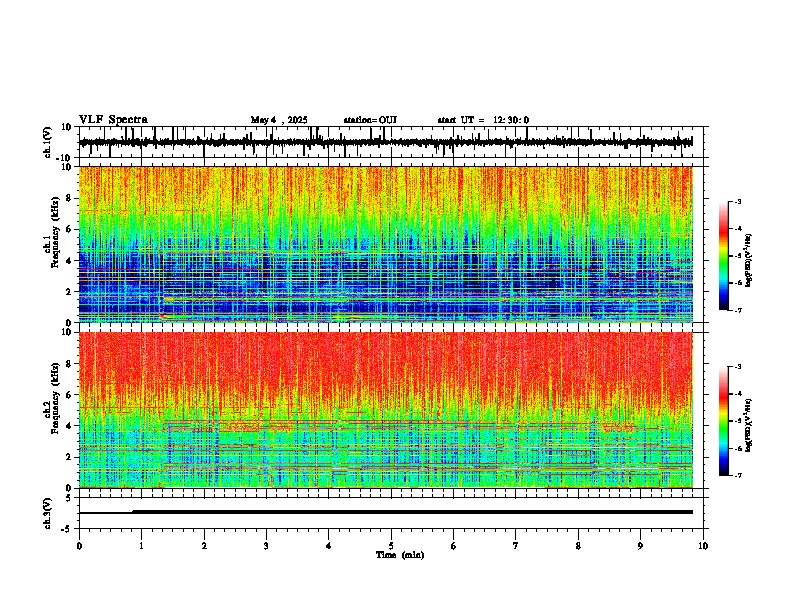Click the time axis tick label "9"

coord(640,546)
